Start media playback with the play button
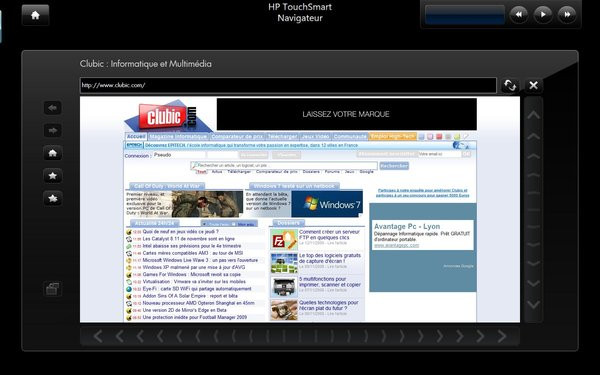600x375 pixels. (x=543, y=15)
